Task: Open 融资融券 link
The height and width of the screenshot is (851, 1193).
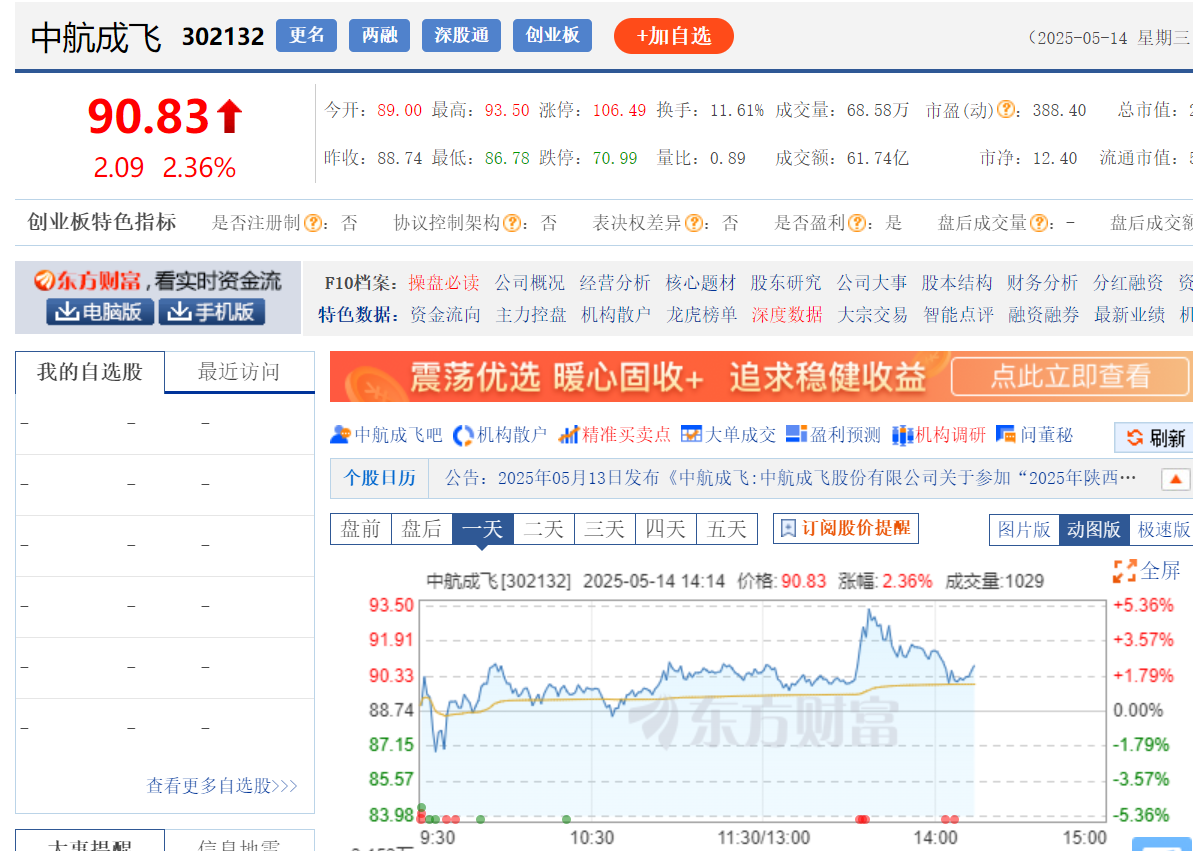Action: click(x=1044, y=314)
